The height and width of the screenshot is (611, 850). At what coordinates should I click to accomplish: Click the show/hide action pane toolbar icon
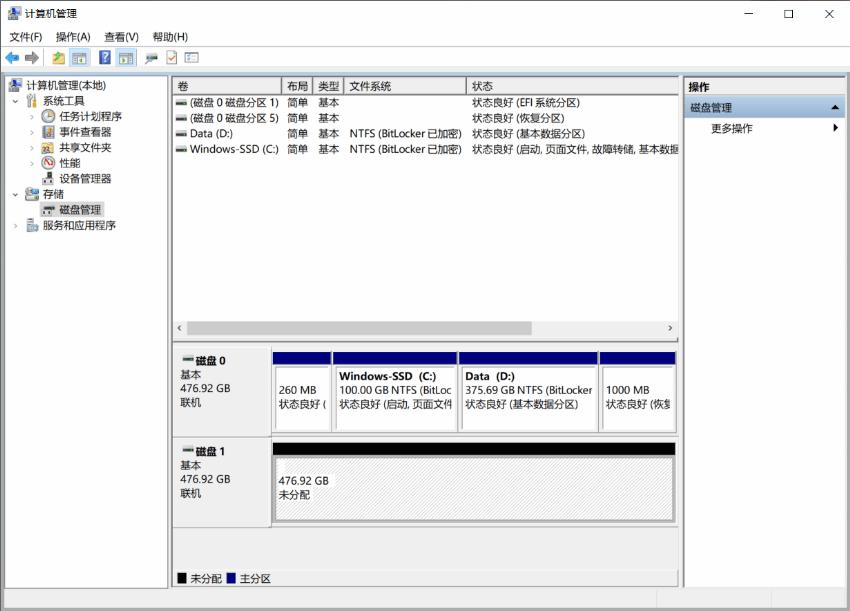click(125, 57)
